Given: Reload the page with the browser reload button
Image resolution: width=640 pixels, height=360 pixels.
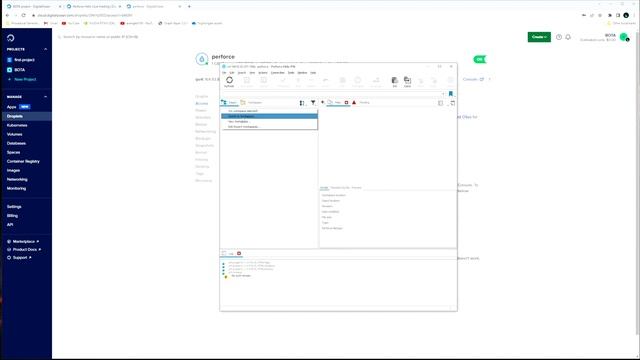Looking at the screenshot, I should pyautogui.click(x=23, y=15).
